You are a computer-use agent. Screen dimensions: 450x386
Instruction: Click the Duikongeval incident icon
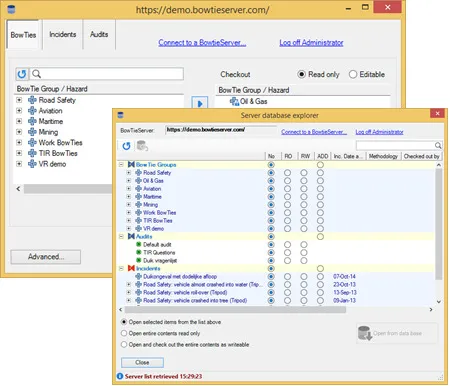tap(139, 276)
